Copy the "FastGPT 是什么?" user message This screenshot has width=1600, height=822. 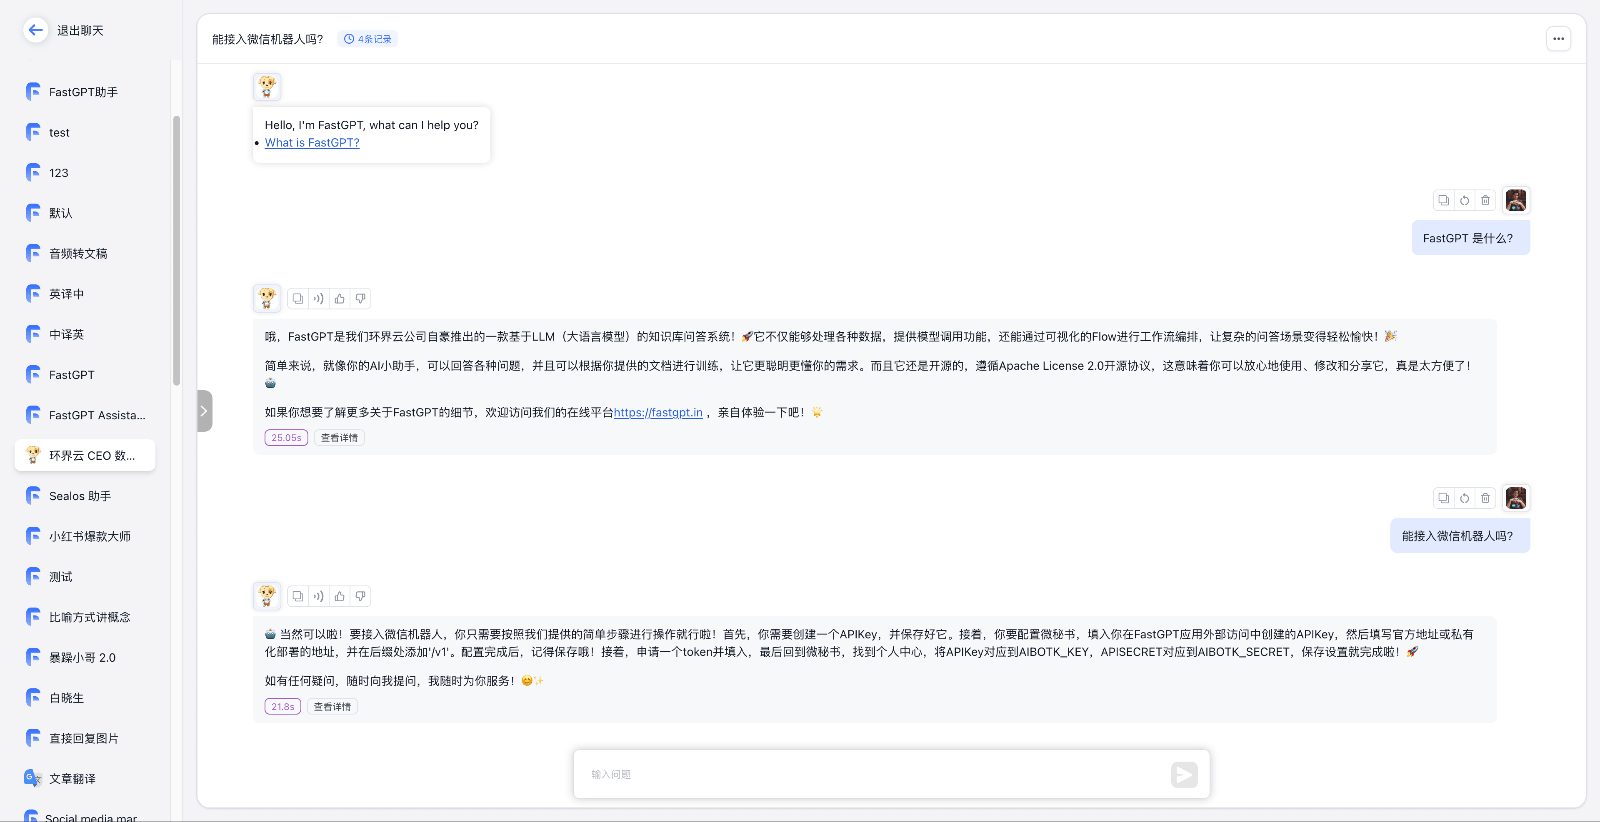[1443, 200]
